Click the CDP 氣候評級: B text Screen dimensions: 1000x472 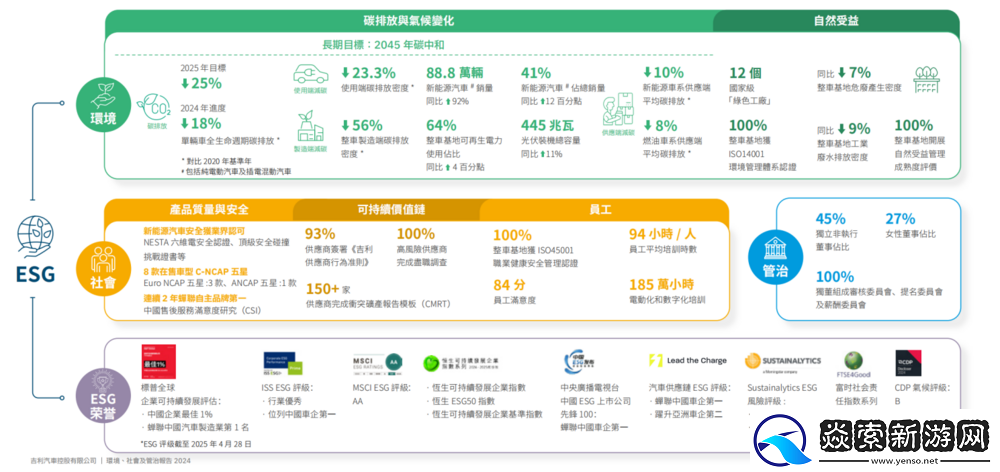pyautogui.click(x=922, y=394)
